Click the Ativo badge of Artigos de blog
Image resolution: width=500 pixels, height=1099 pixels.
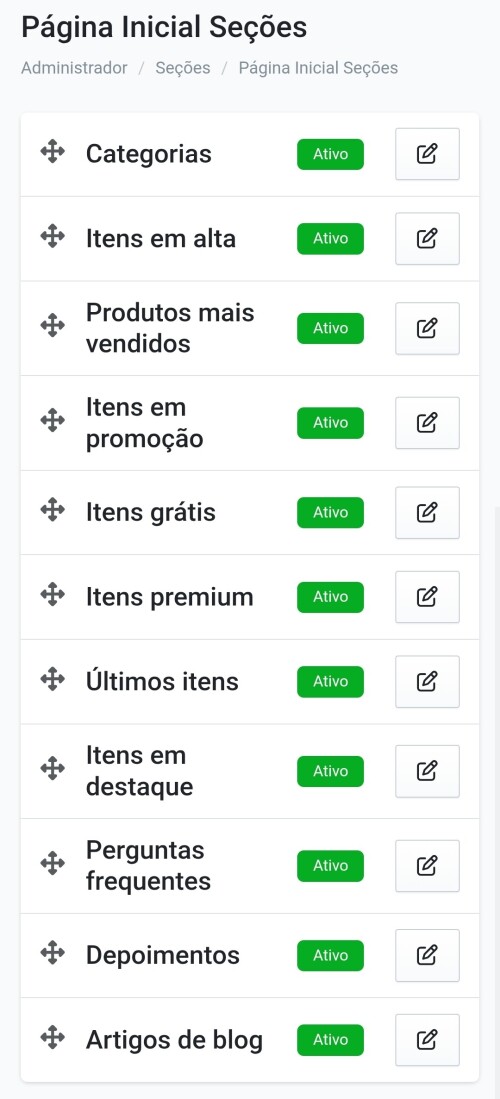point(330,1040)
